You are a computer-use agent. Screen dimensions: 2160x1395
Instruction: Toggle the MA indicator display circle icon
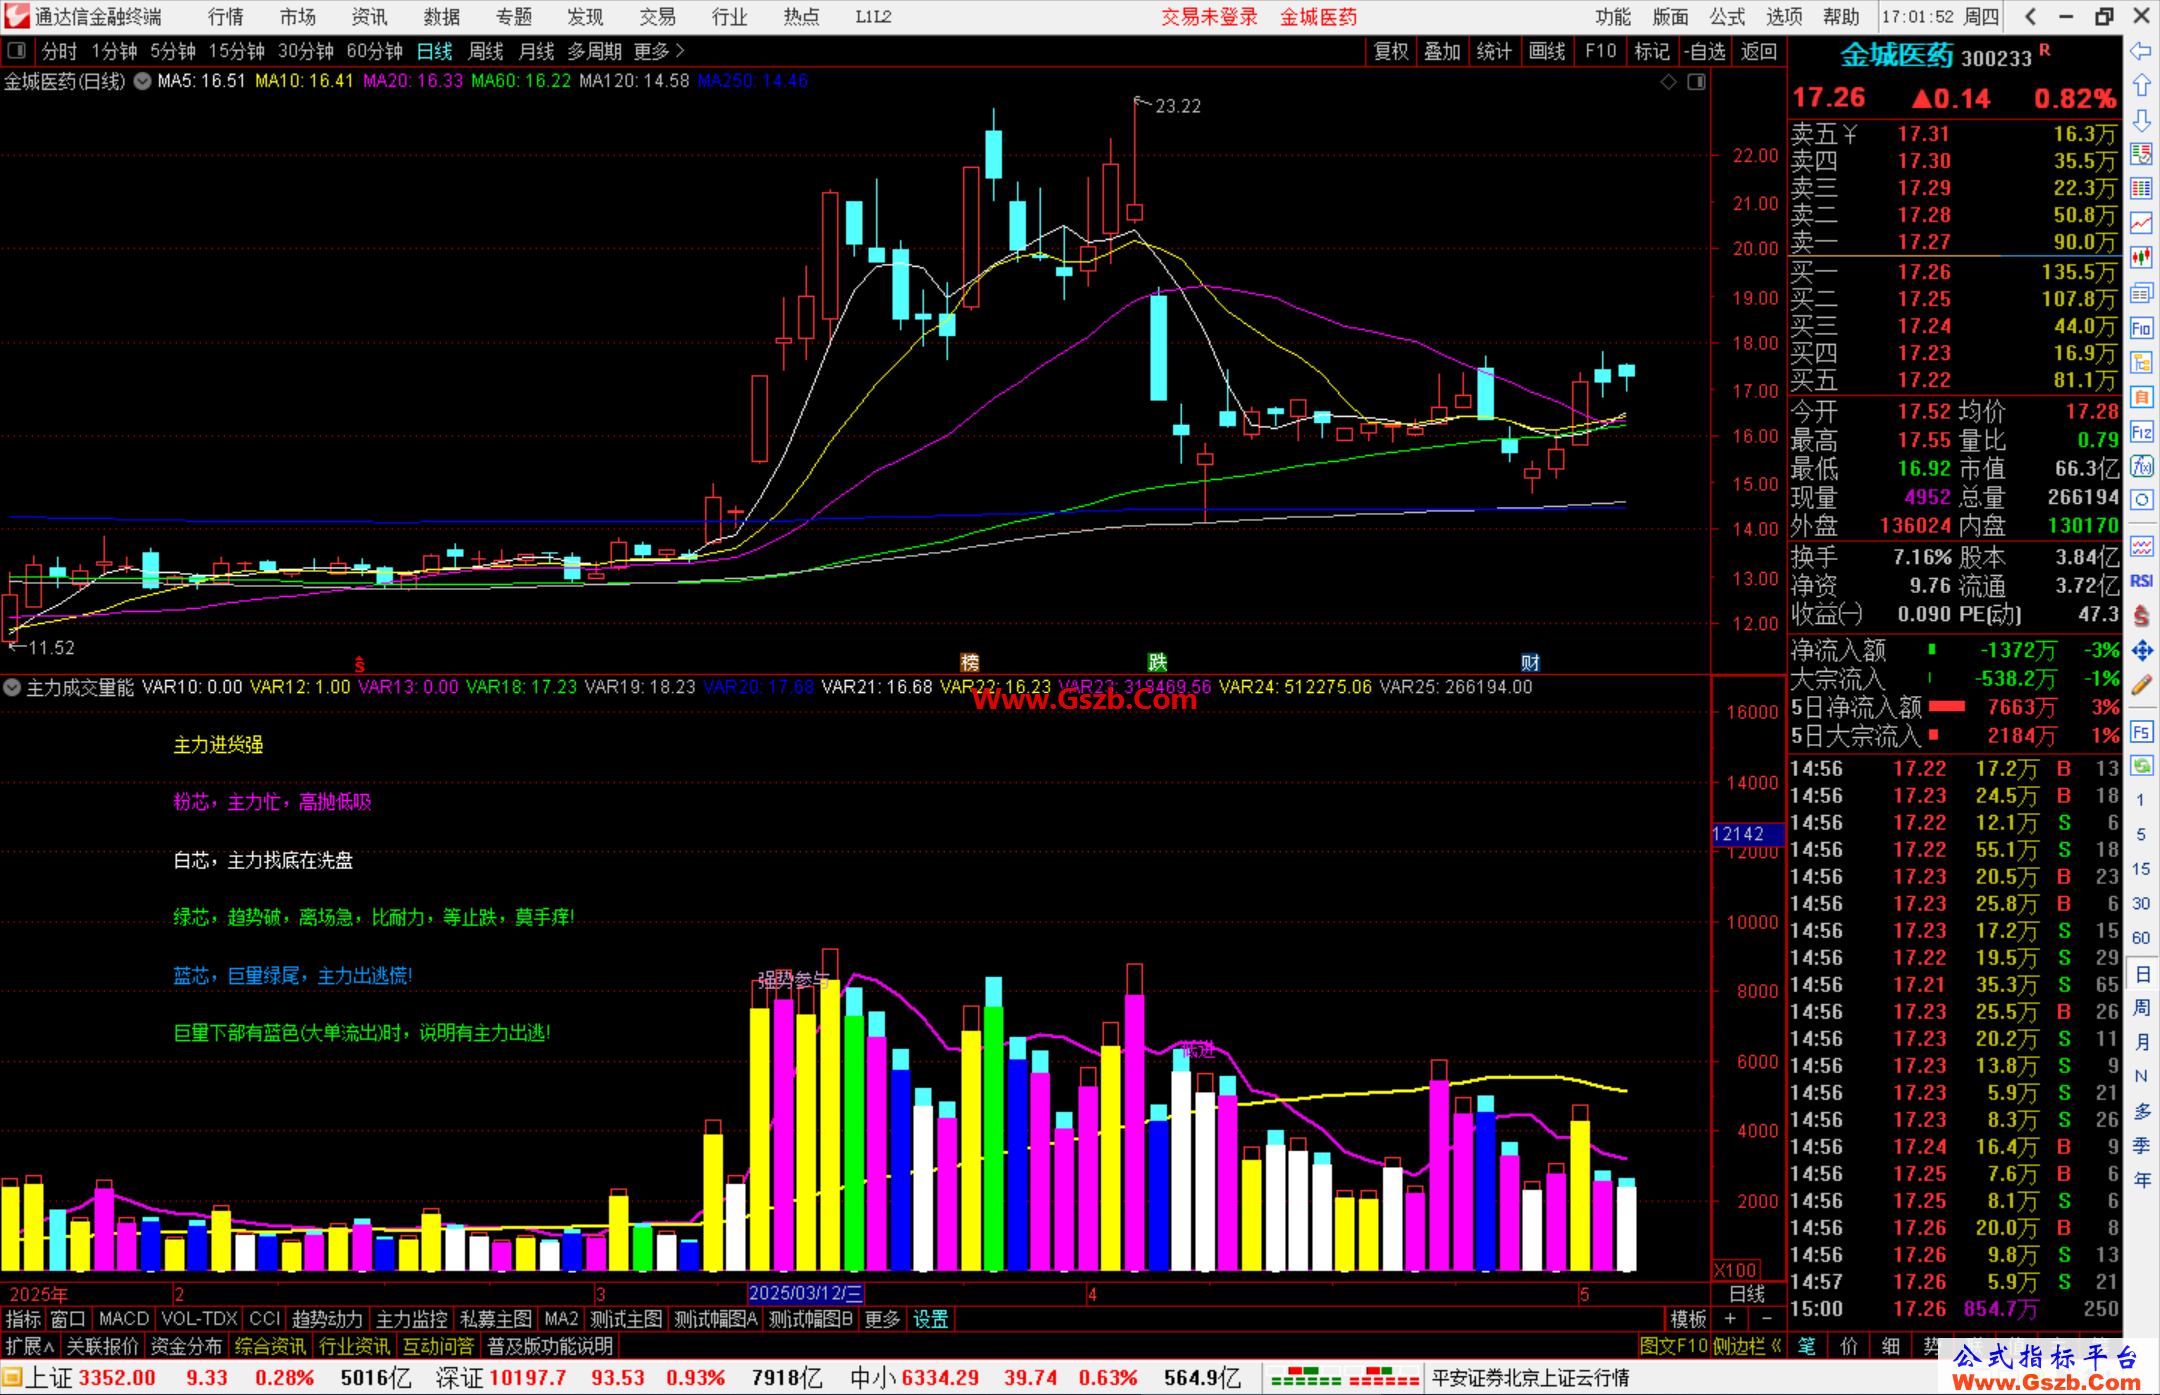[143, 81]
